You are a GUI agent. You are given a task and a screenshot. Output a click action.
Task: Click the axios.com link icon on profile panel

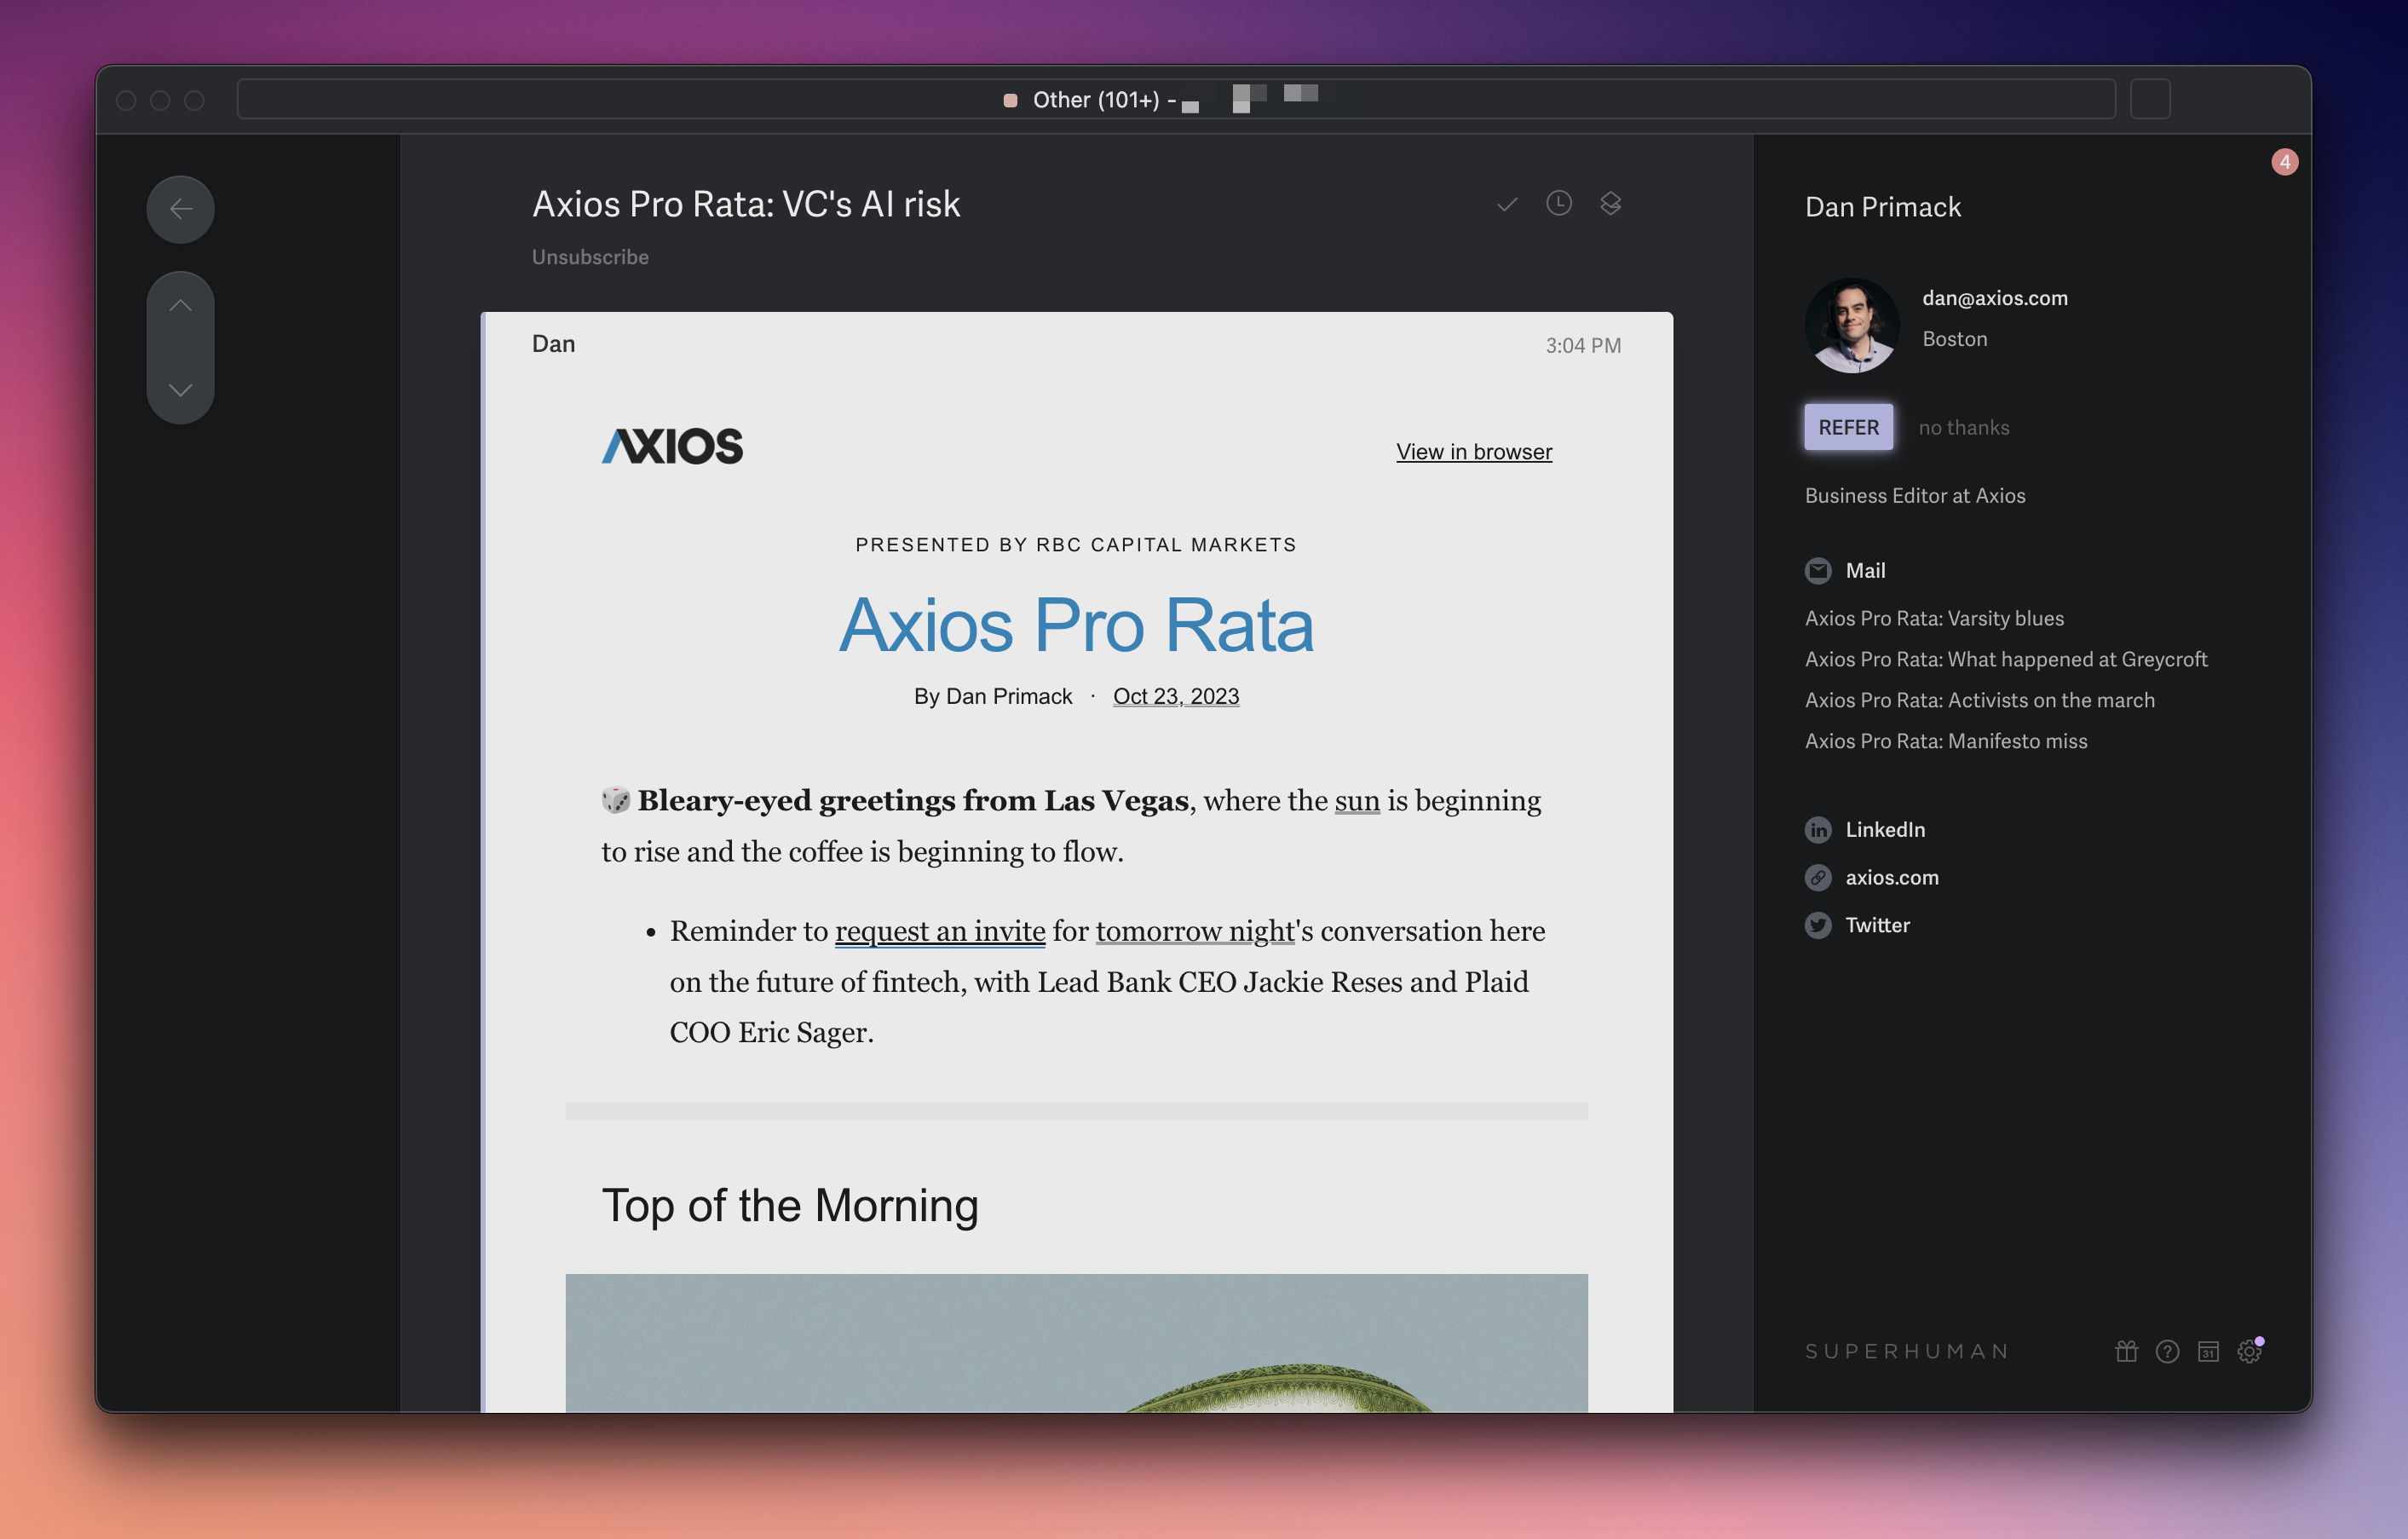coord(1818,876)
